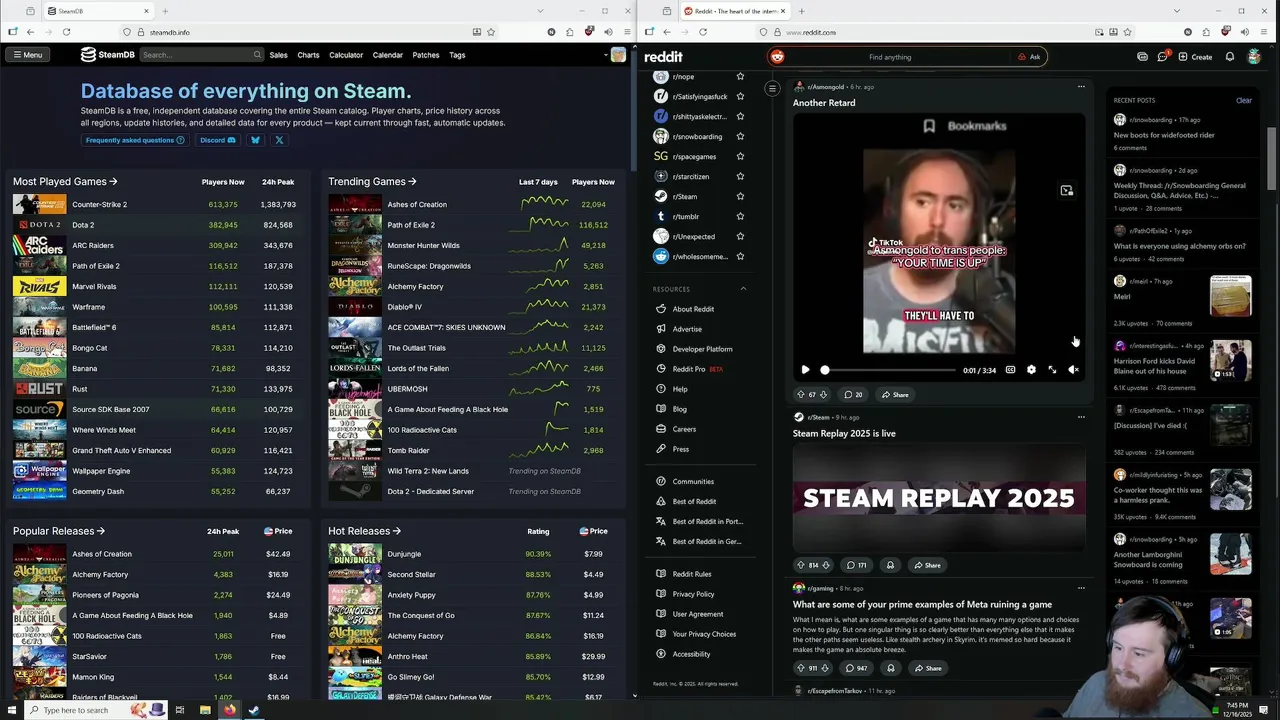Toggle favorite star for r/Steam
This screenshot has width=1280, height=720.
point(740,196)
